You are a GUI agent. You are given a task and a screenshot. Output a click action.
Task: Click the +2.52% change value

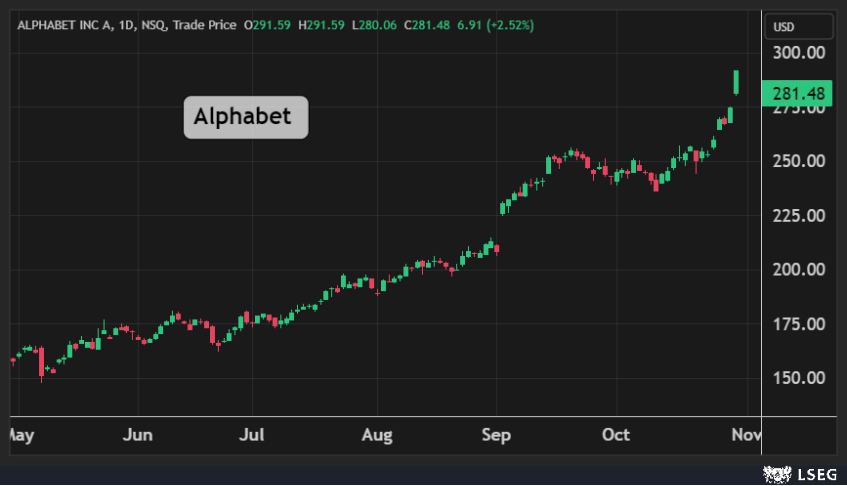tap(510, 25)
